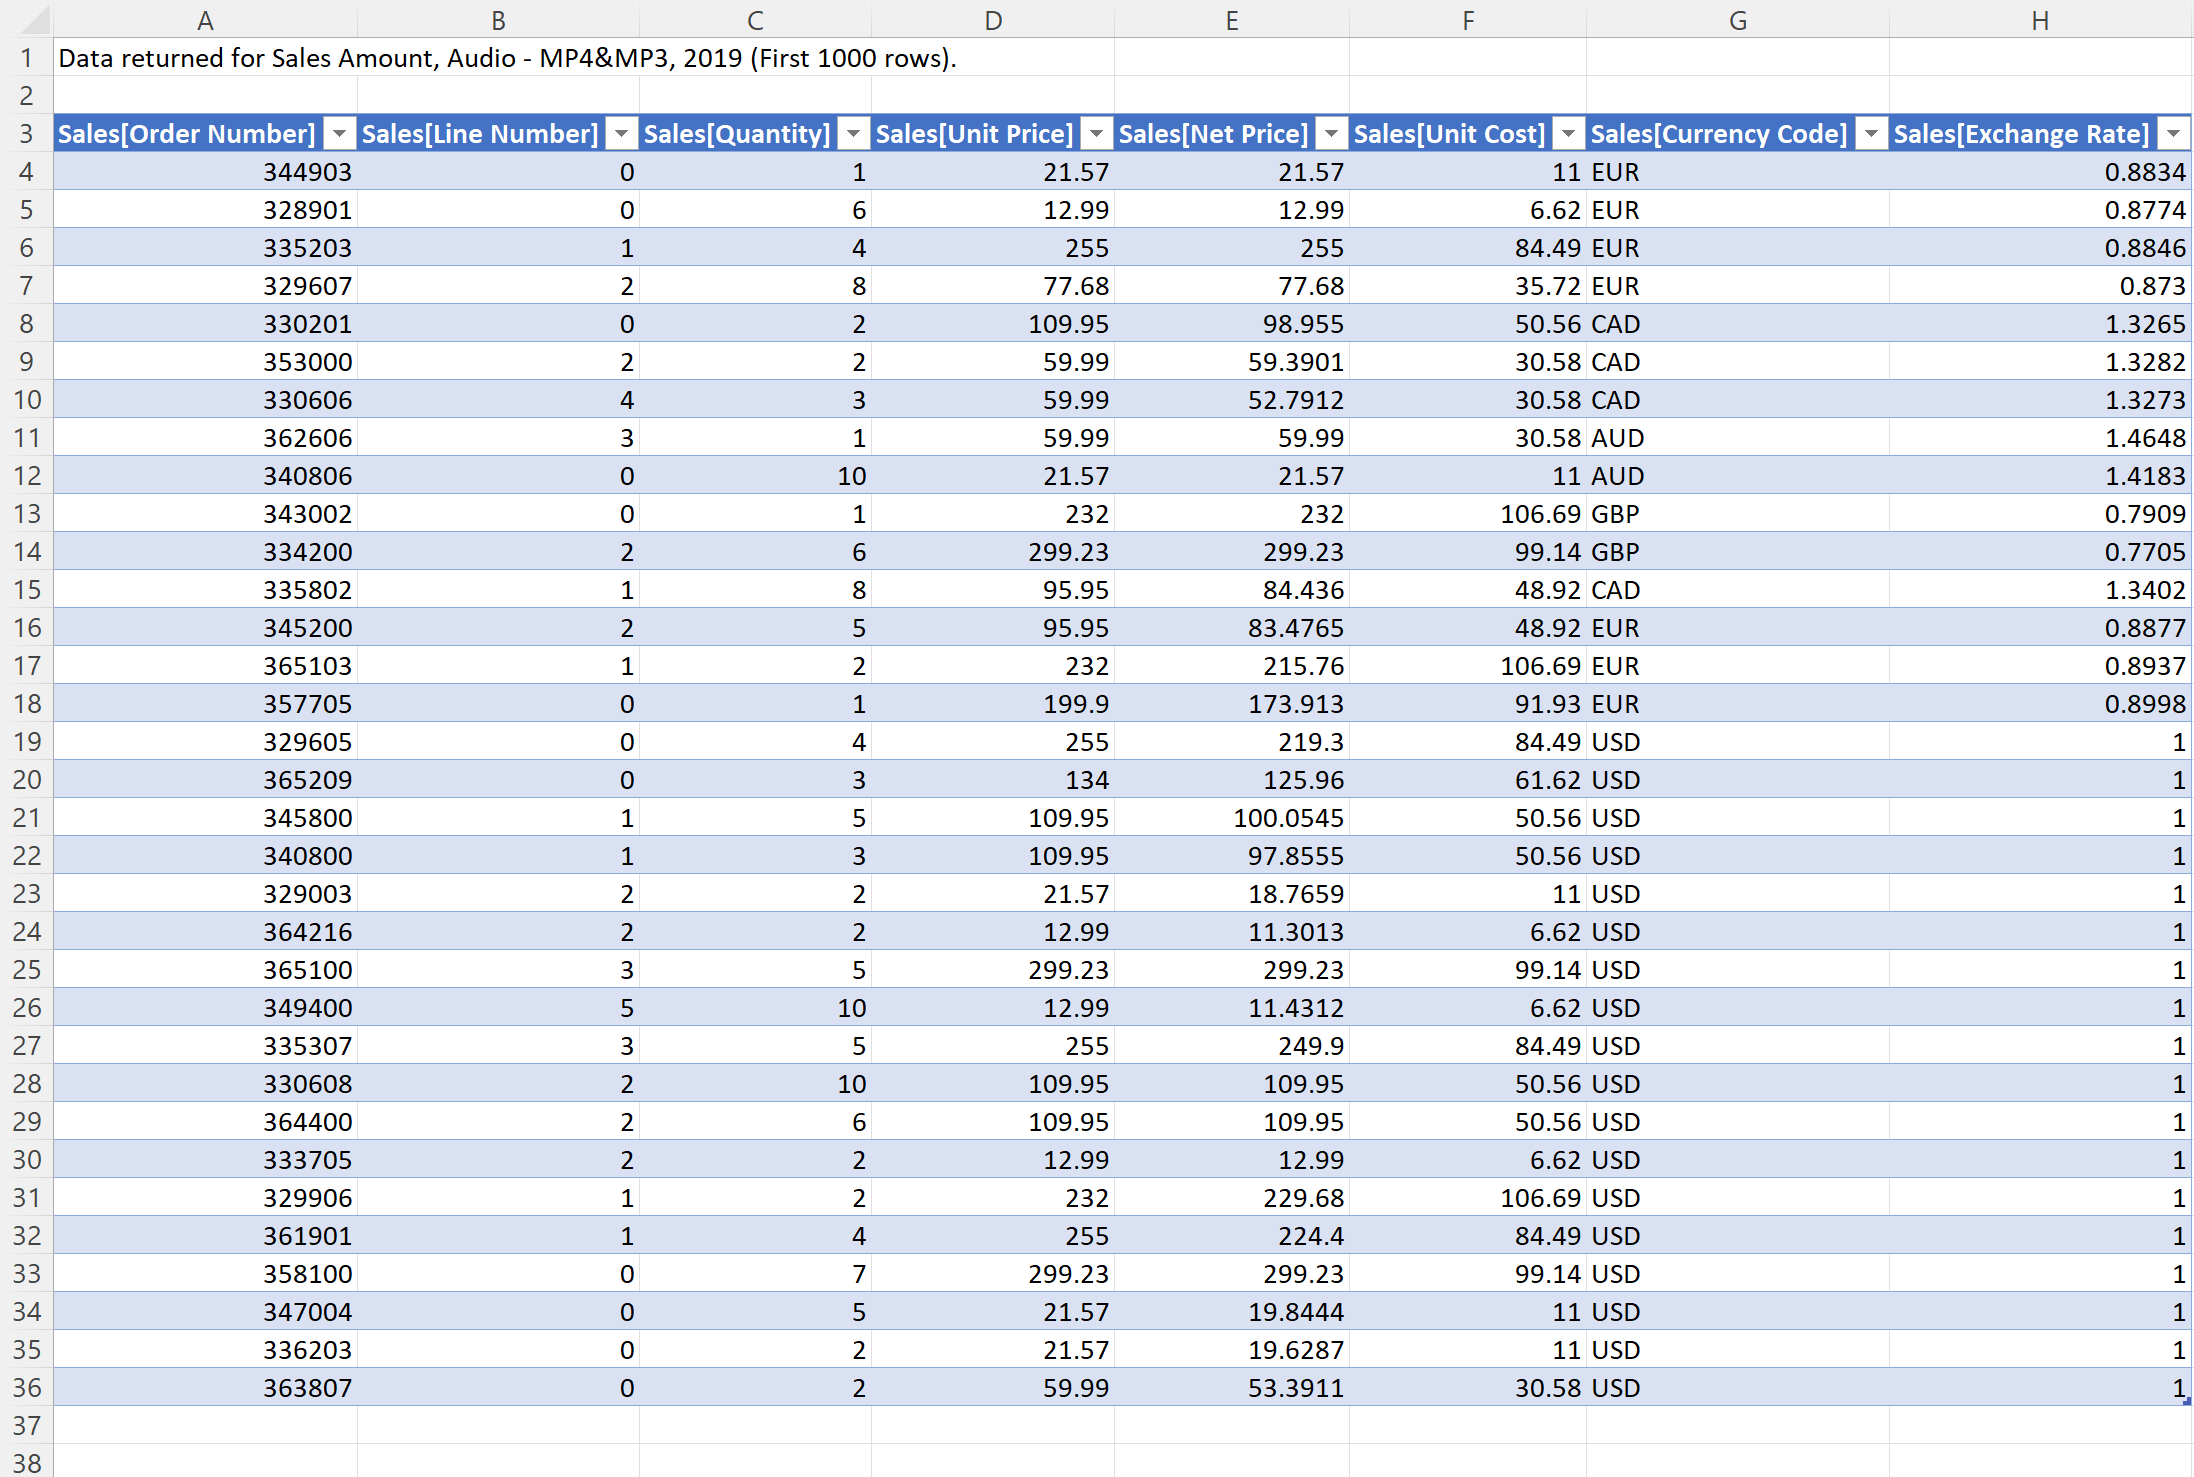Select net price cell 173.913
The width and height of the screenshot is (2194, 1477).
[1232, 704]
